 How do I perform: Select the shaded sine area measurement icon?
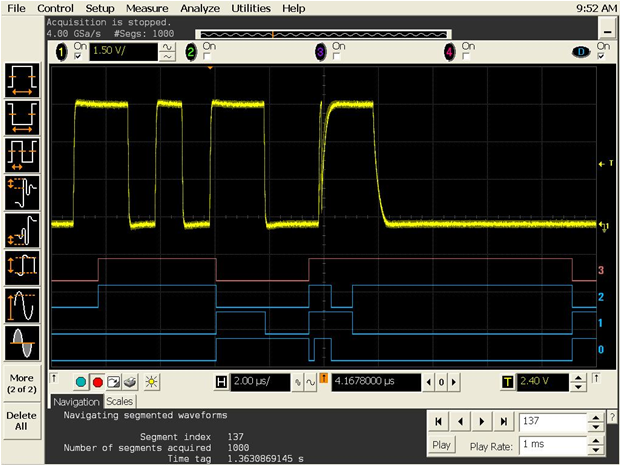(22, 343)
